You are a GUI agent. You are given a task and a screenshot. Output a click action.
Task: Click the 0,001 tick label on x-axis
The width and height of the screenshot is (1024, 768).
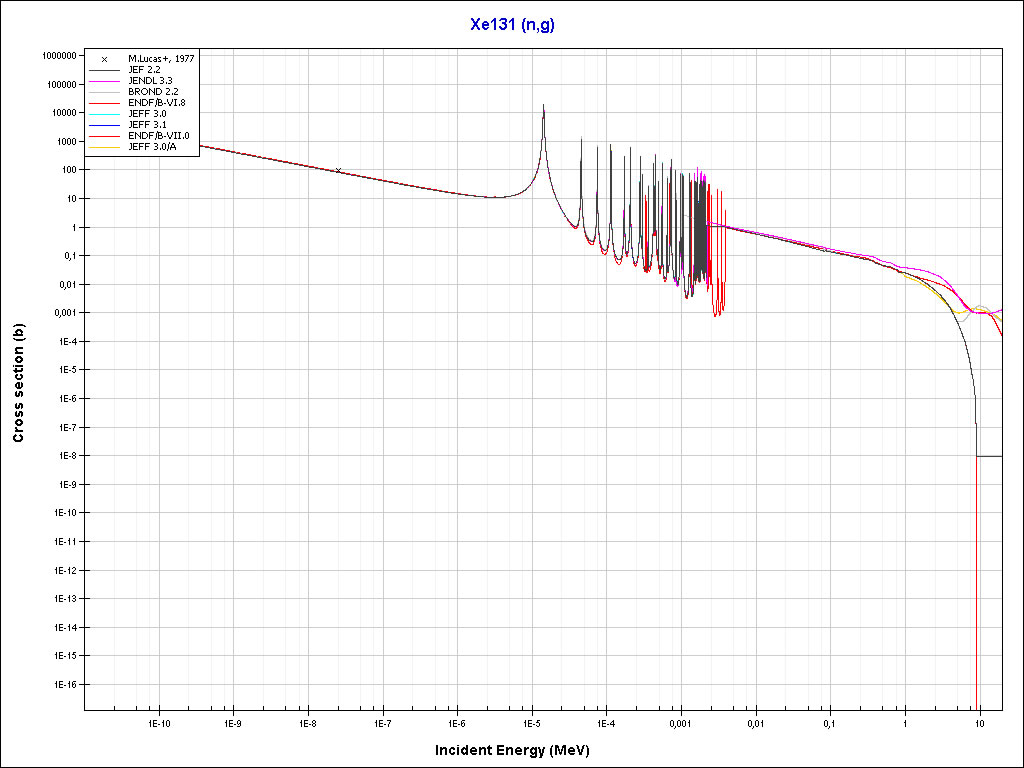680,722
